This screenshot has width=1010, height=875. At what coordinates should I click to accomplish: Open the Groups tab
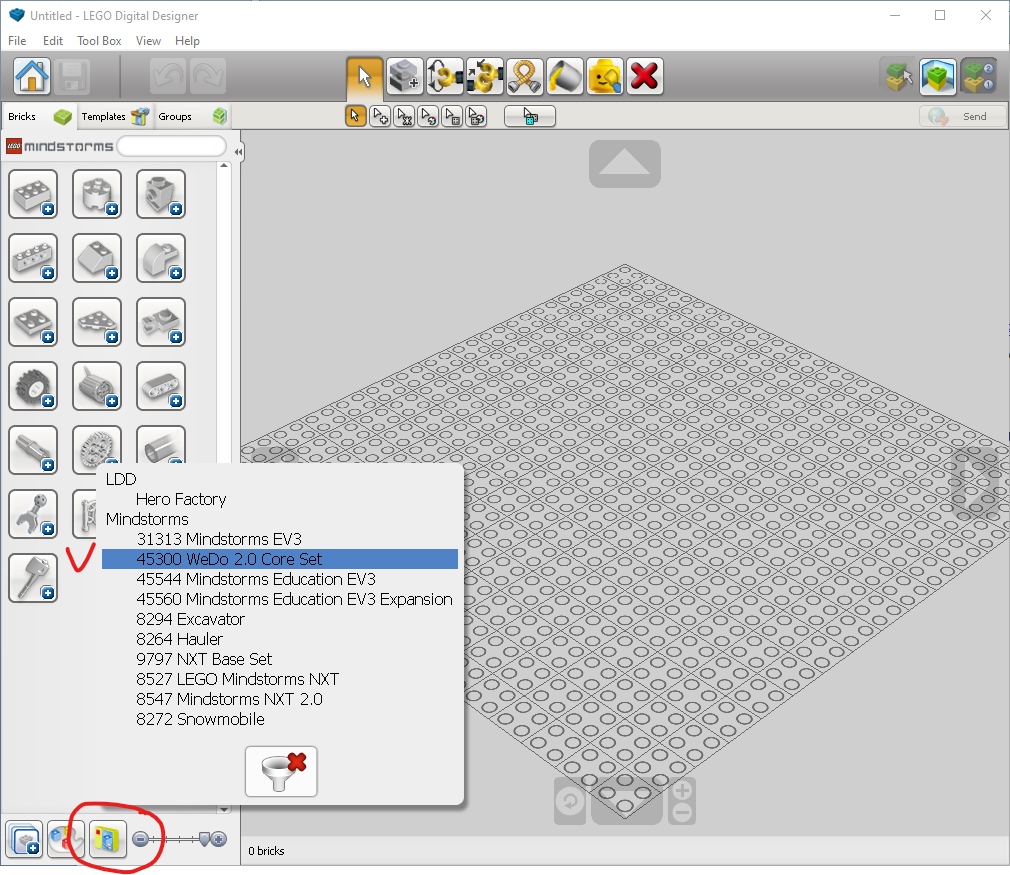tap(192, 117)
